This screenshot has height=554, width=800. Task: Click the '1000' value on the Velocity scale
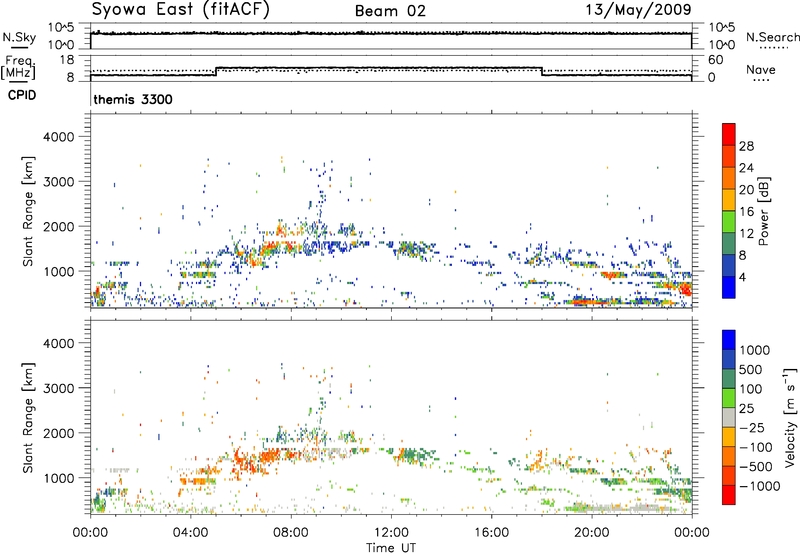[x=755, y=350]
